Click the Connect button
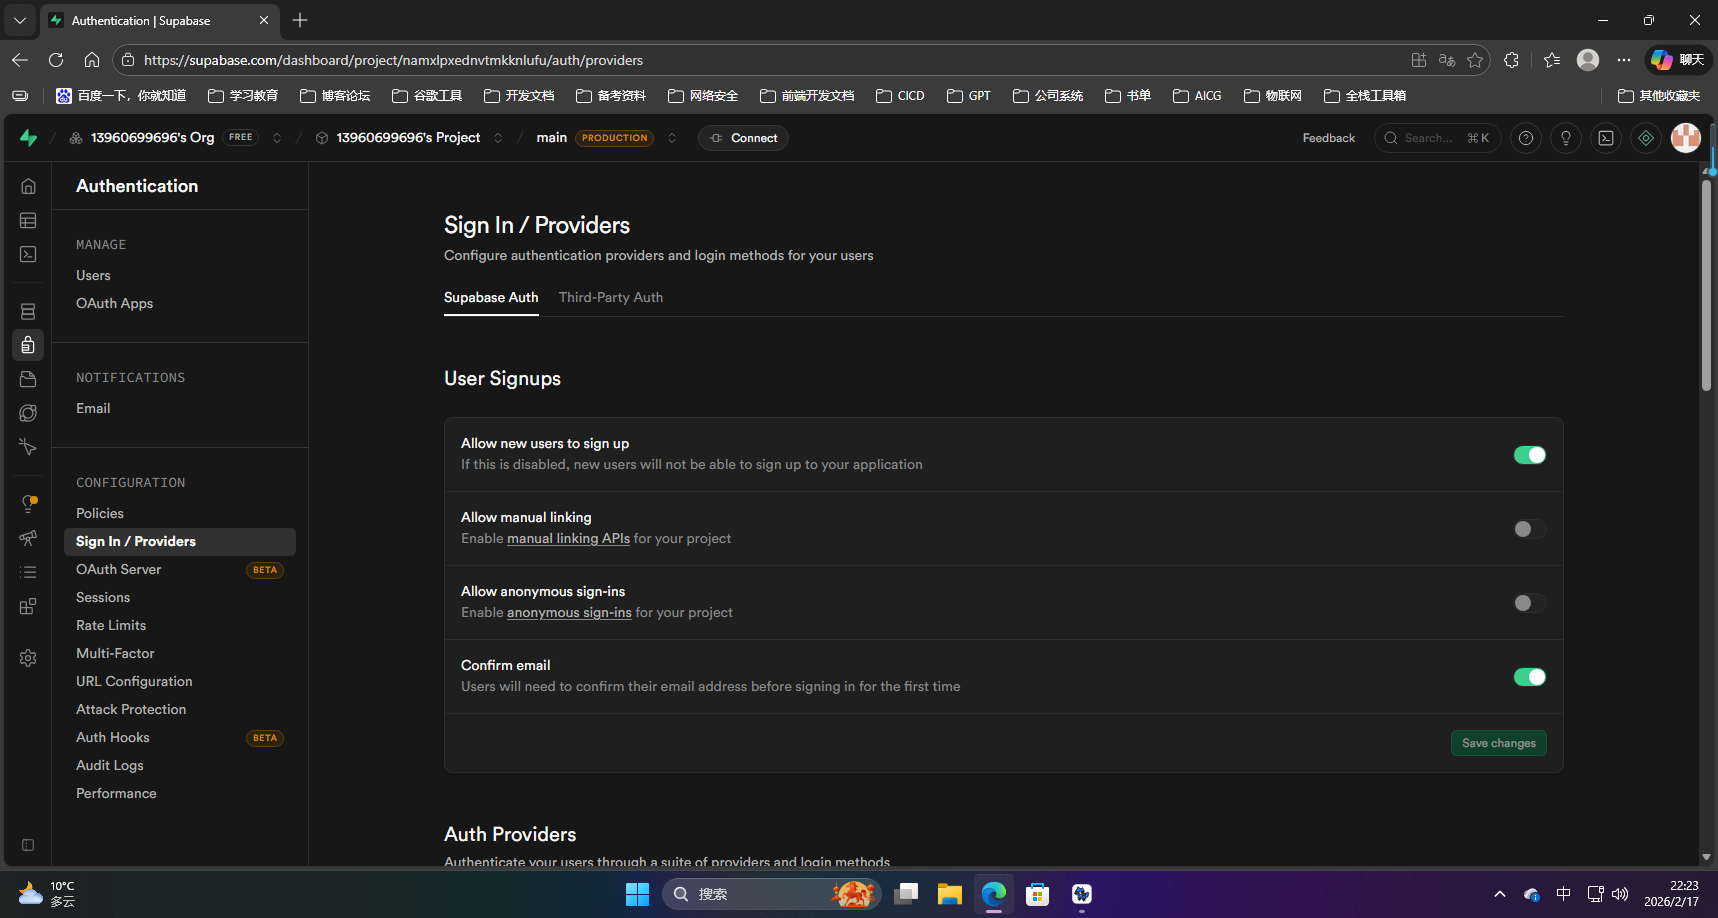Image resolution: width=1718 pixels, height=918 pixels. pos(743,138)
